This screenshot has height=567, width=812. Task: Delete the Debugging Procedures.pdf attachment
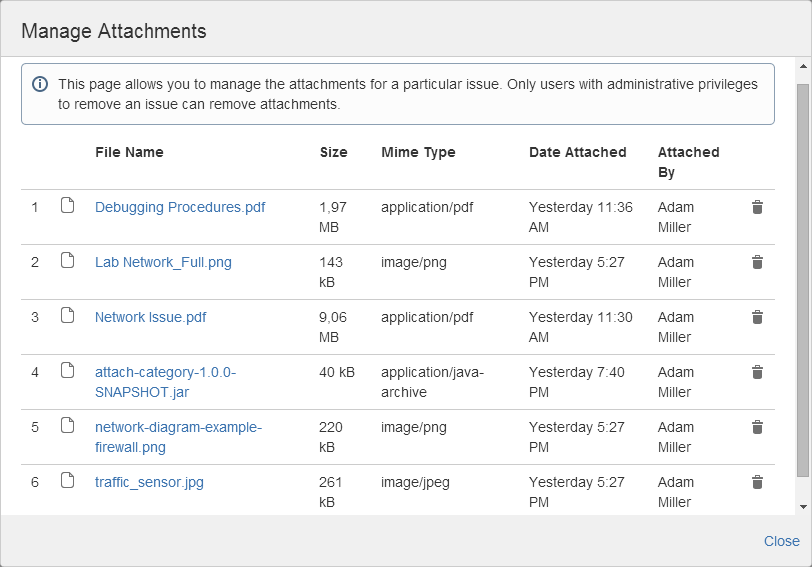coord(757,207)
